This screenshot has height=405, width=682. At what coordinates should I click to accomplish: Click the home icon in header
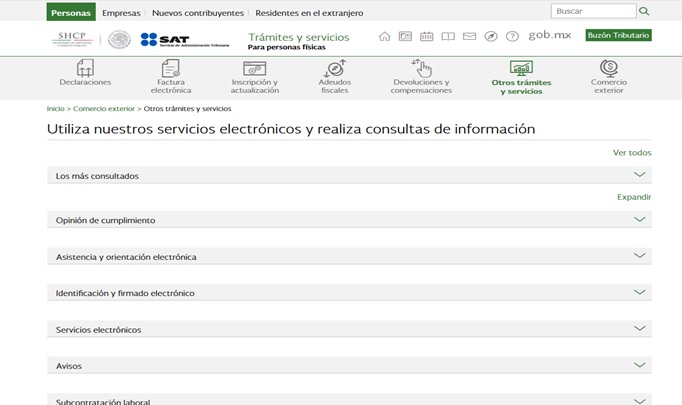click(385, 36)
